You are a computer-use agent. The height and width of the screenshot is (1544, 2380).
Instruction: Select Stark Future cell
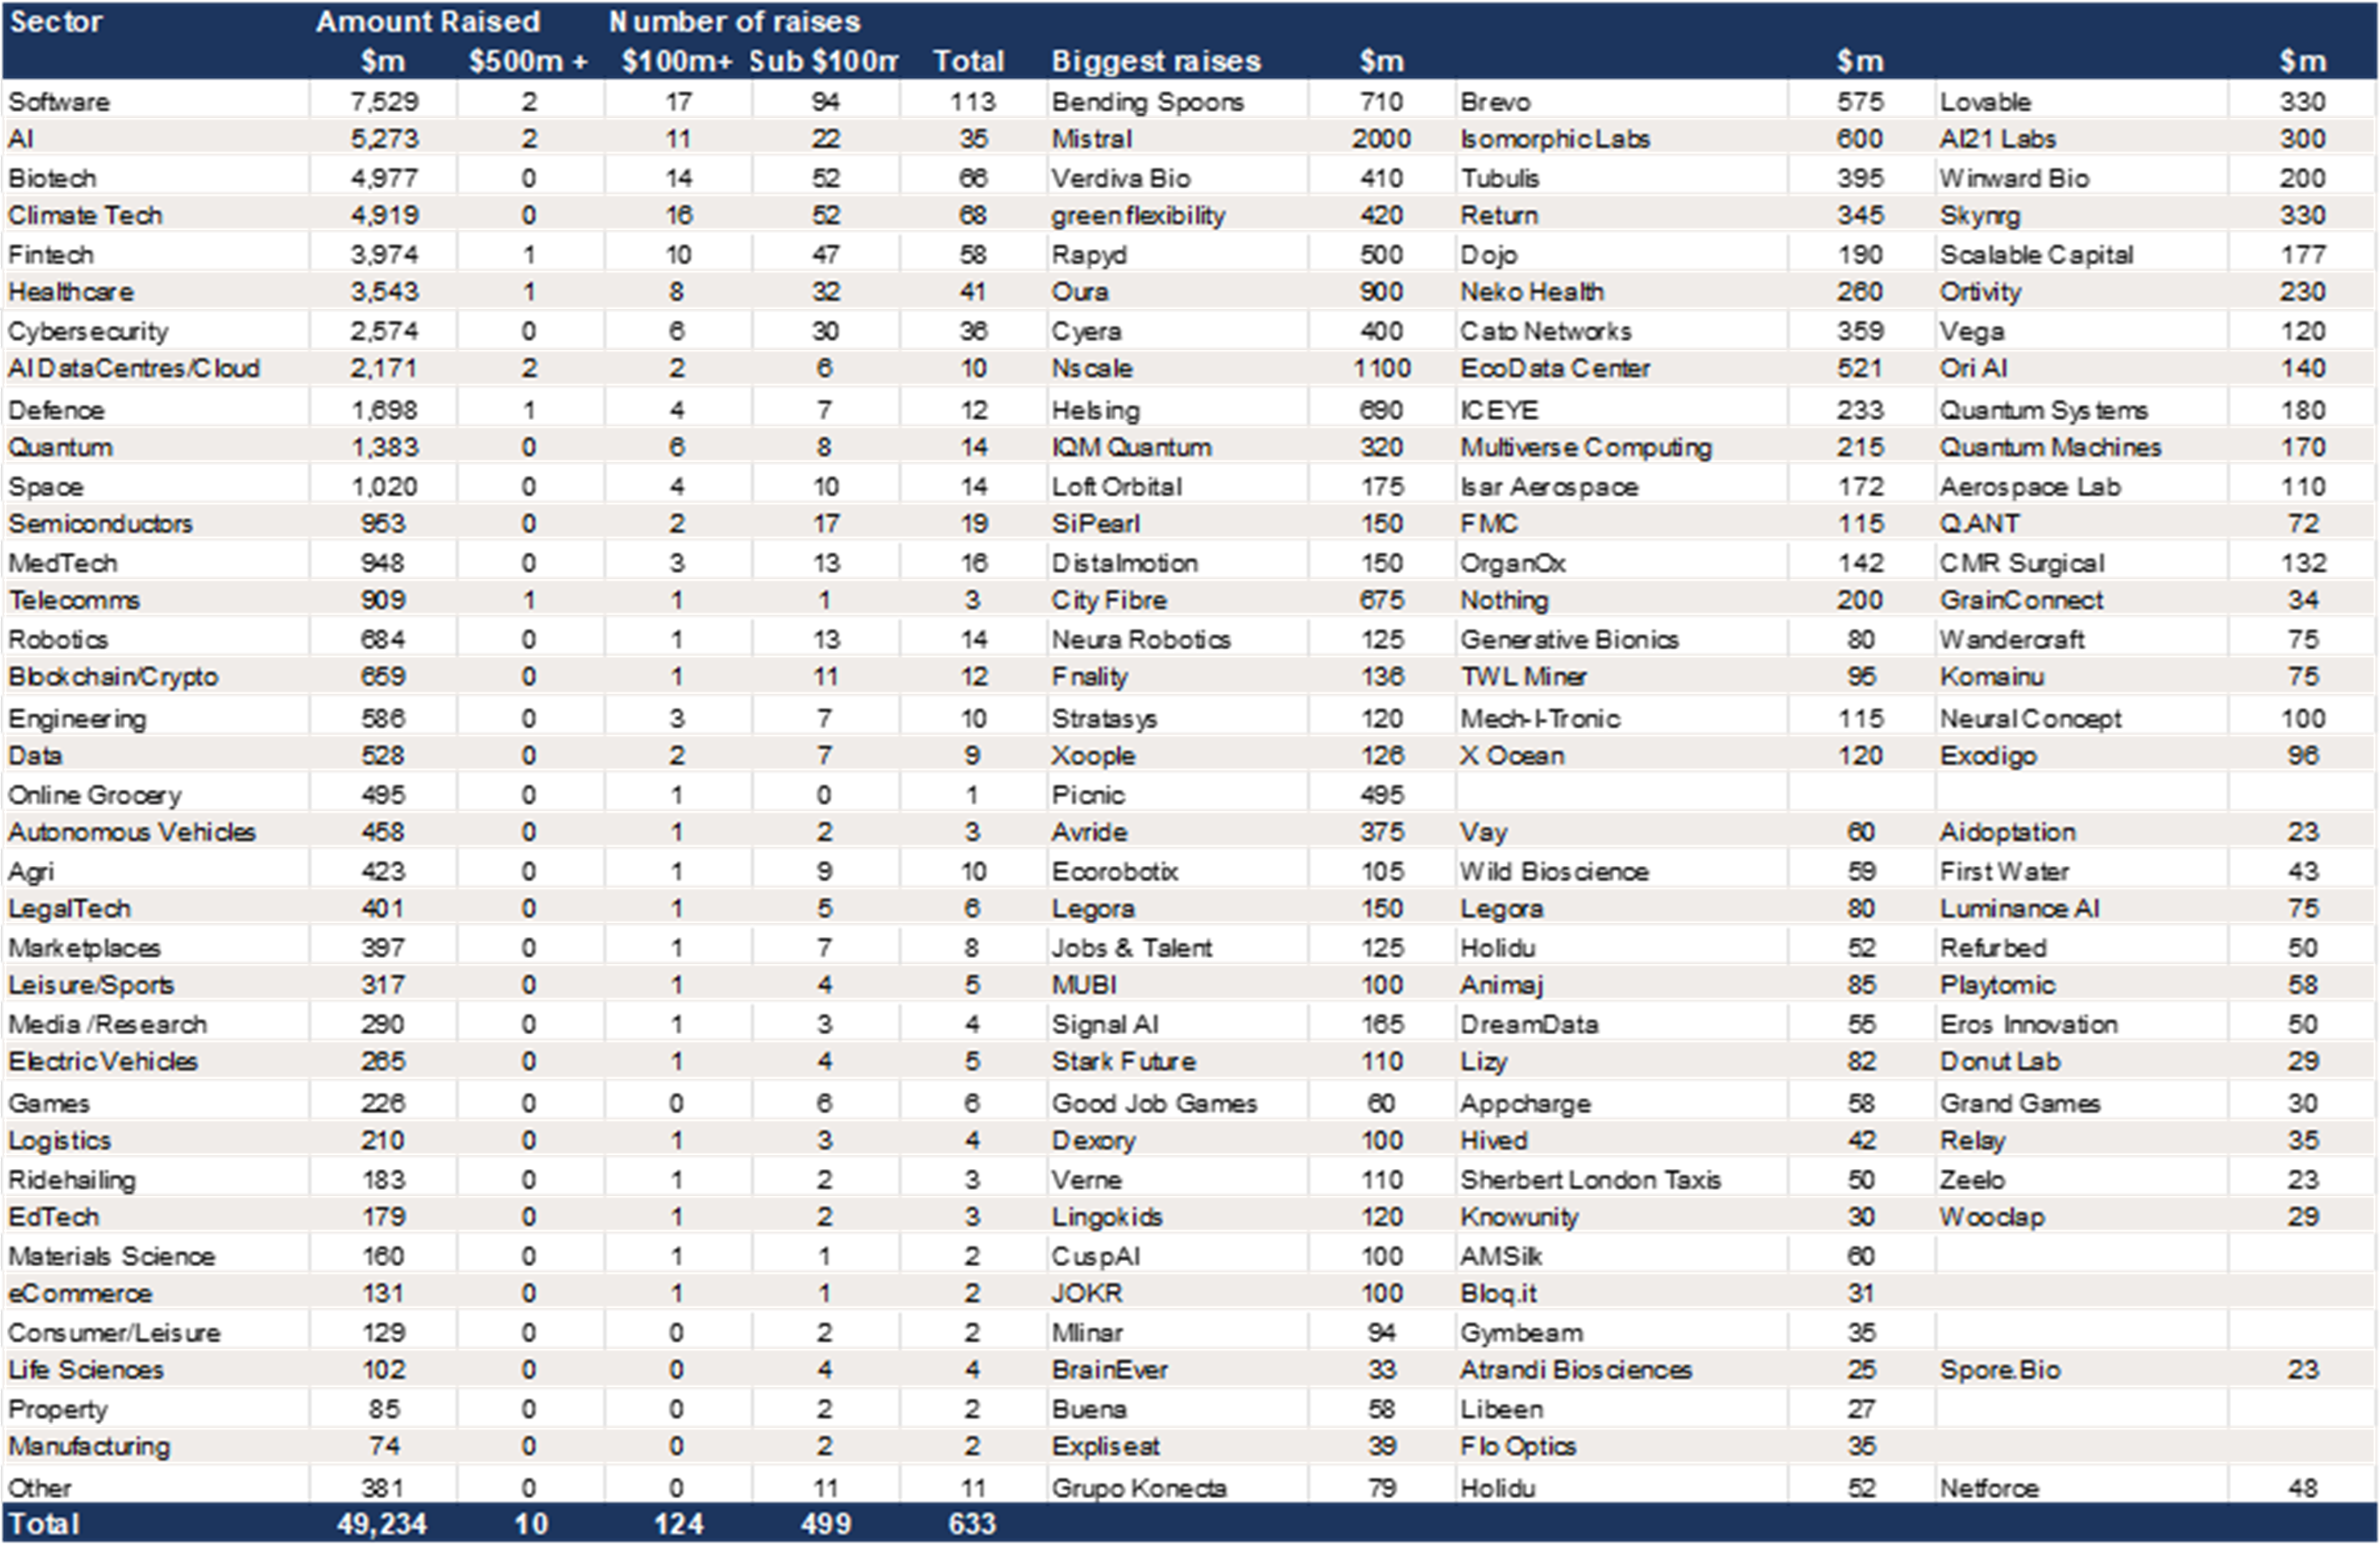pos(1123,1062)
